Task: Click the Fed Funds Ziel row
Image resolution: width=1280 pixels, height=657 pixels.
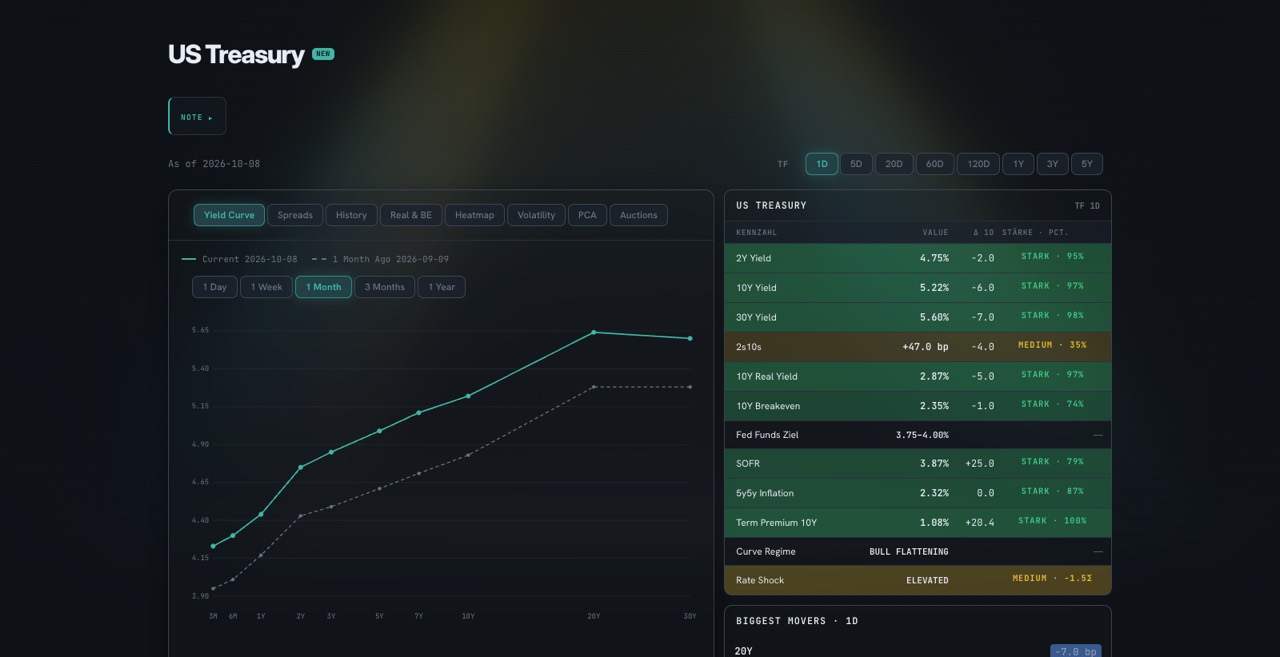Action: [917, 435]
